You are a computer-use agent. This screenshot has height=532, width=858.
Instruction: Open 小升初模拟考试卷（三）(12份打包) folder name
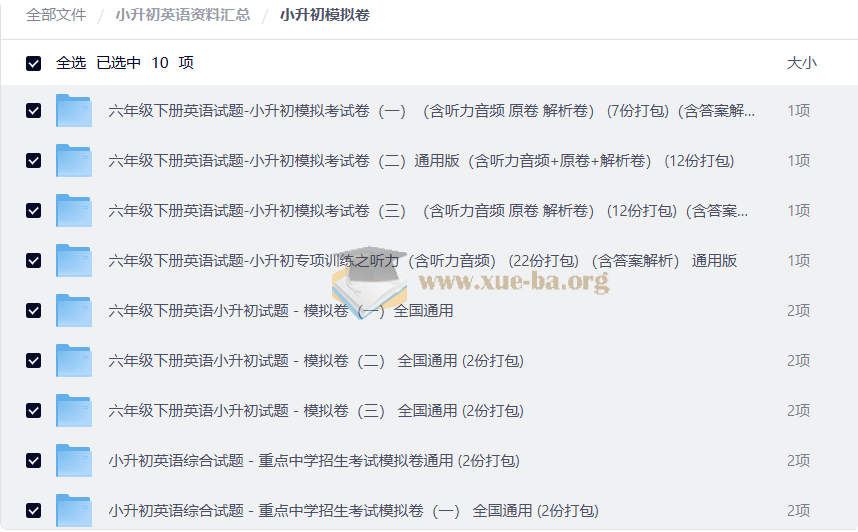tap(428, 211)
